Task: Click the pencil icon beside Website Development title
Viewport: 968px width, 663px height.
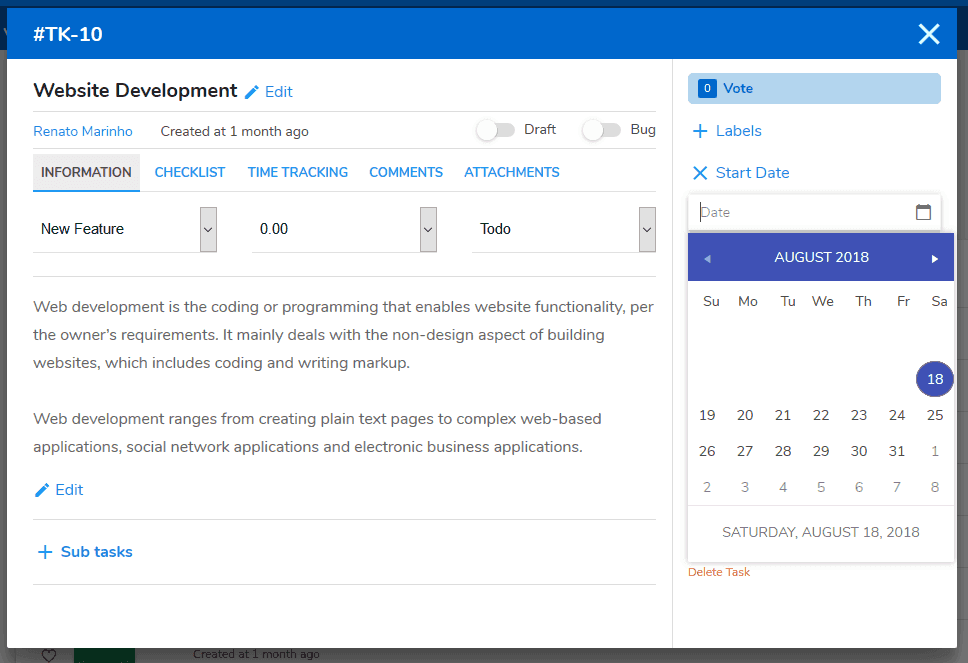Action: point(252,92)
